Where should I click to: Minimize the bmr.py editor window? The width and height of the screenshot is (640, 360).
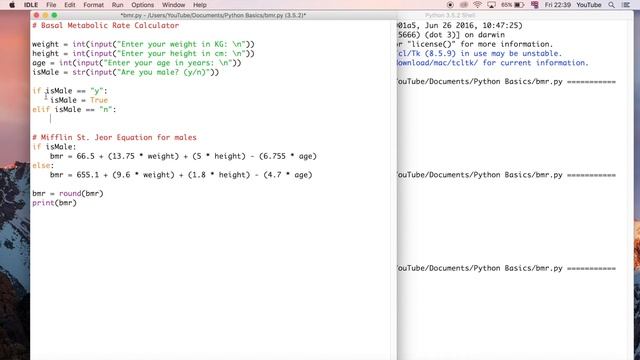45,15
